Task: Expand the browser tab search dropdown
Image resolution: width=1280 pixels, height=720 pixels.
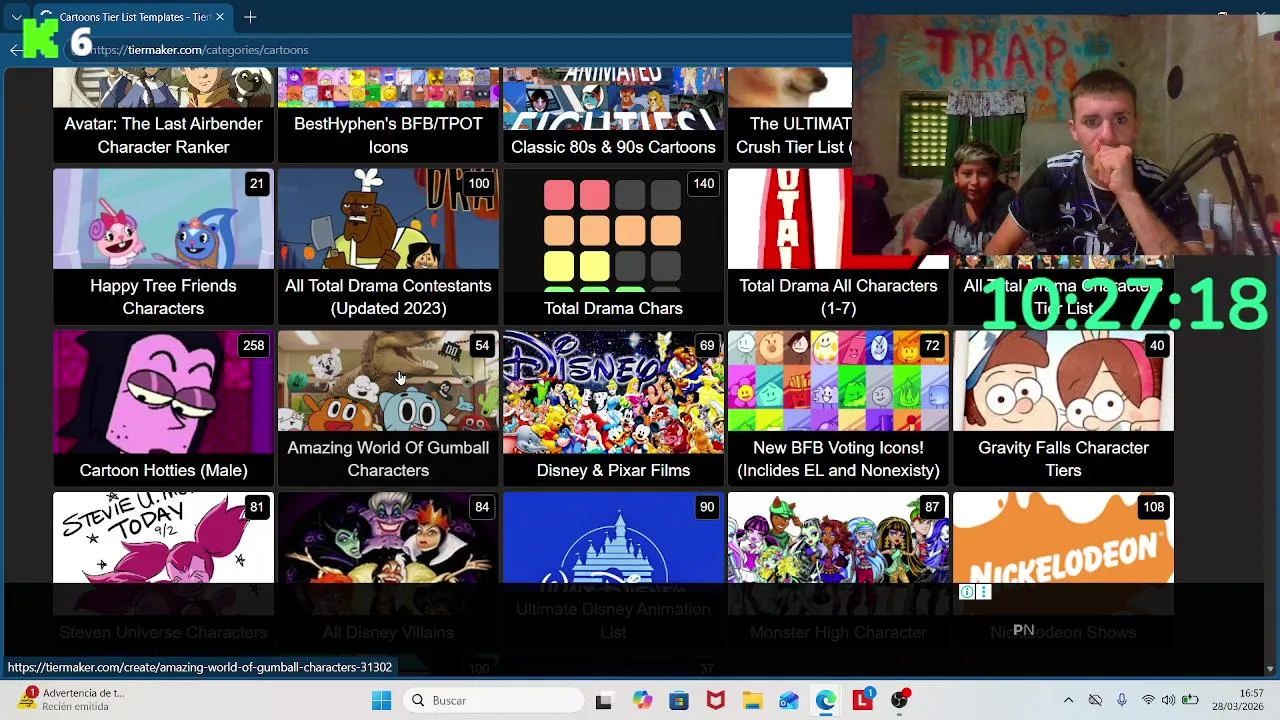Action: tap(16, 17)
